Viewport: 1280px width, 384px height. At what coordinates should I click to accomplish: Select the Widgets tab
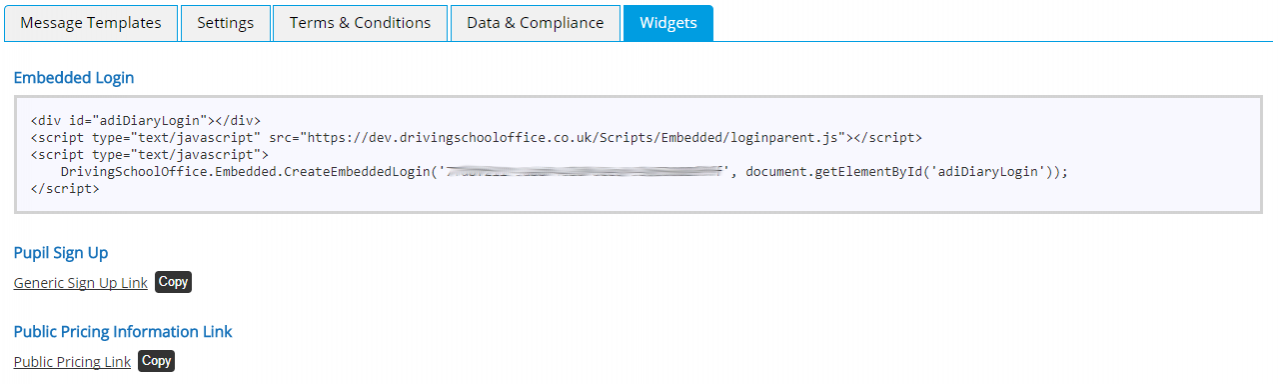(668, 23)
